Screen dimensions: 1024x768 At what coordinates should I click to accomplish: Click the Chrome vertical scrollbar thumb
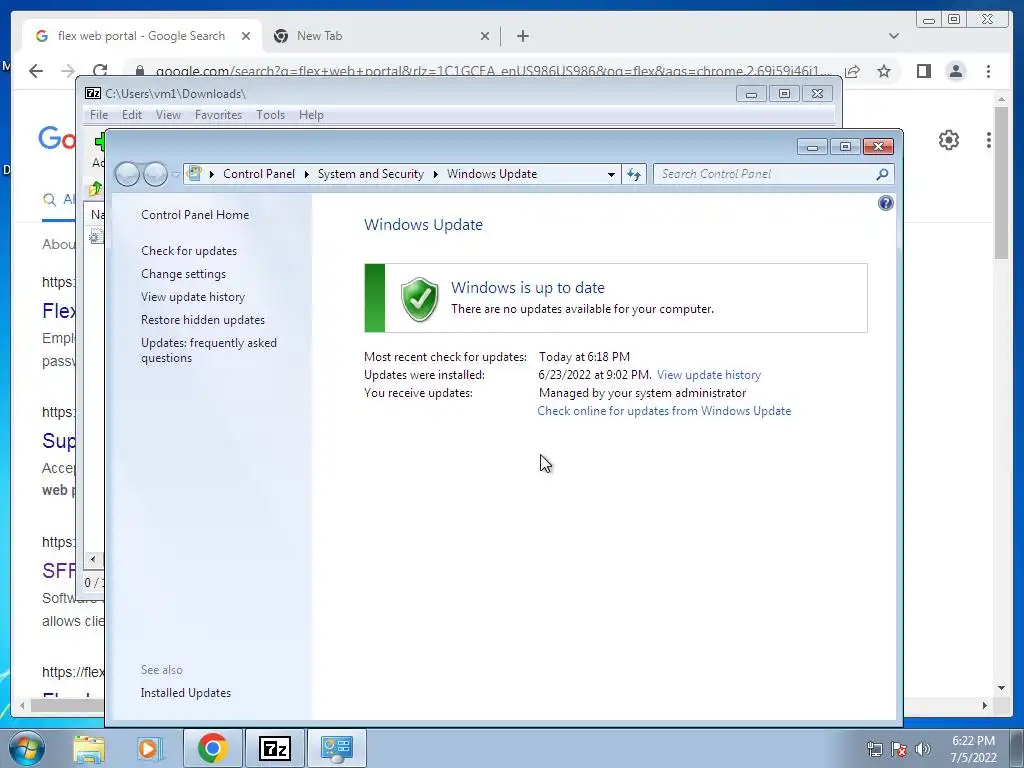click(1001, 183)
